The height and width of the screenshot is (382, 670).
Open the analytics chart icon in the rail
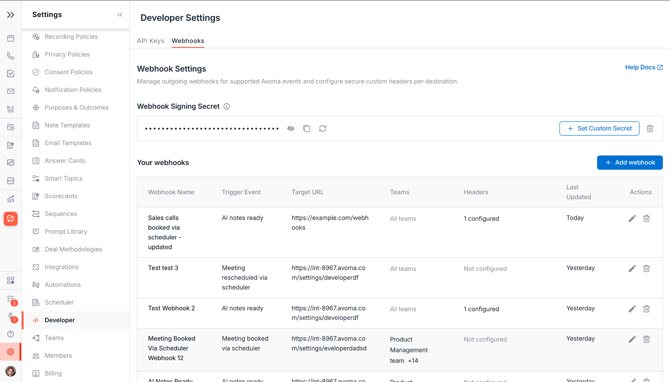coord(11,199)
